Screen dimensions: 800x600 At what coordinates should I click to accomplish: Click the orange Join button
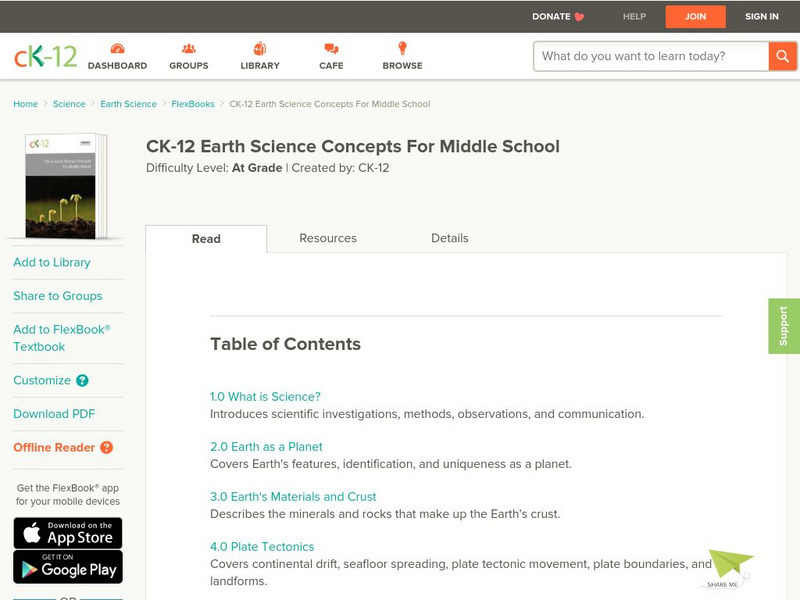point(695,16)
